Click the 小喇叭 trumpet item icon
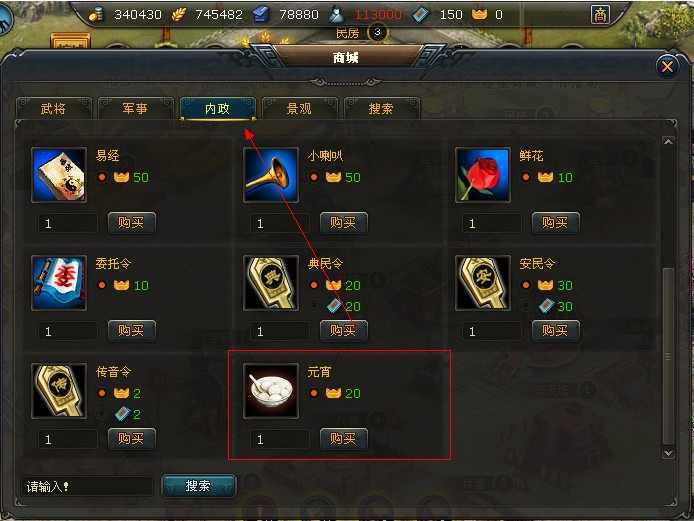The image size is (694, 521). pos(271,175)
